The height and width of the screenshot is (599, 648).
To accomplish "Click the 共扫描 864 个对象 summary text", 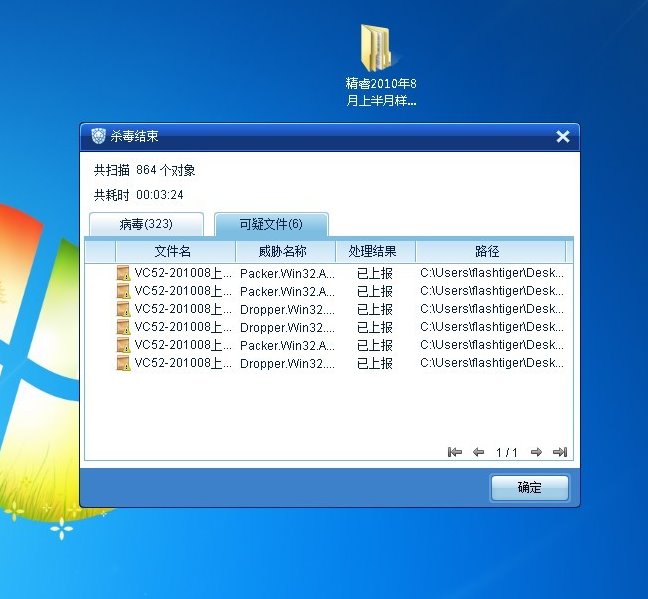I will (145, 170).
